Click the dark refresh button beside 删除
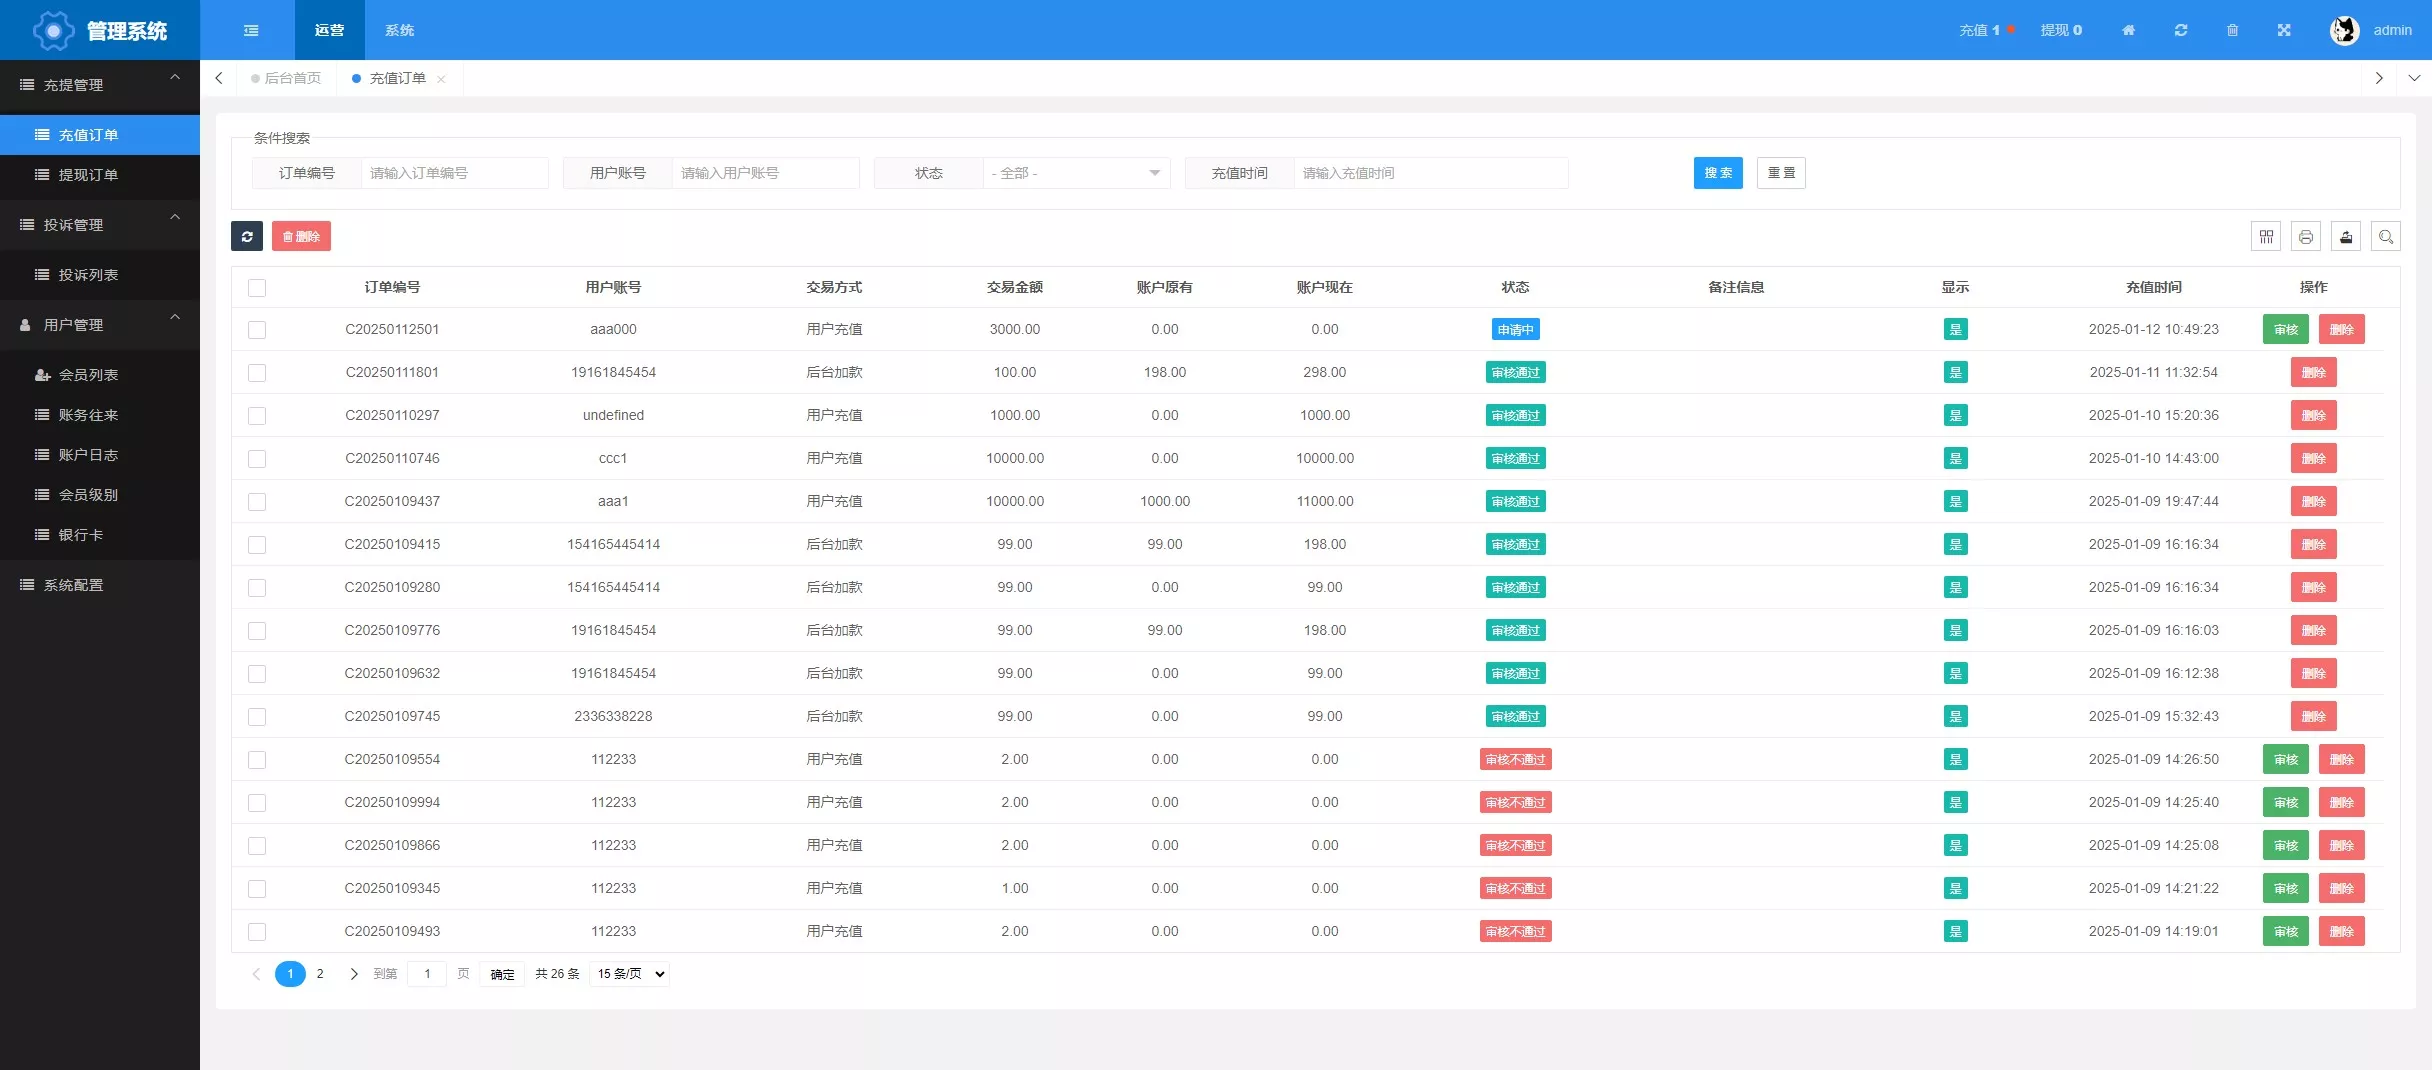 (247, 237)
